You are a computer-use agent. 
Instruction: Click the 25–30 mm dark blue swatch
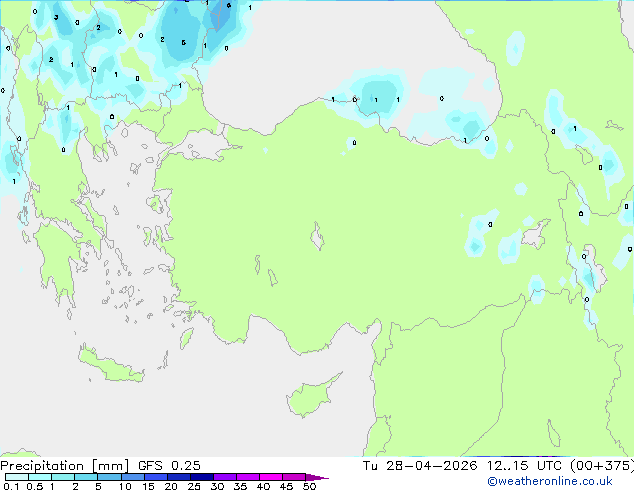201,477
